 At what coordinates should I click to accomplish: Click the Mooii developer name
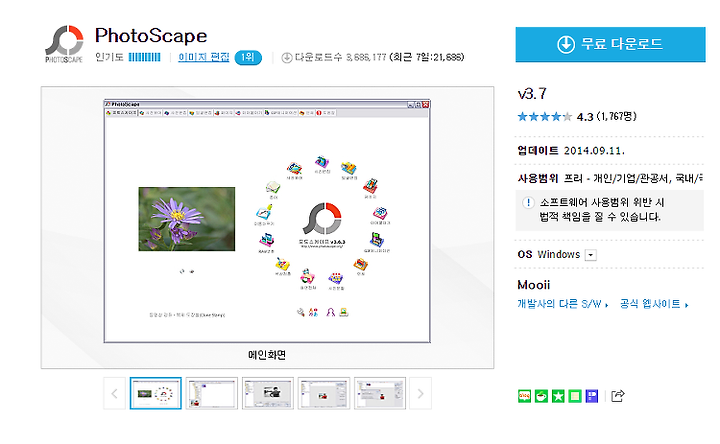pos(534,285)
